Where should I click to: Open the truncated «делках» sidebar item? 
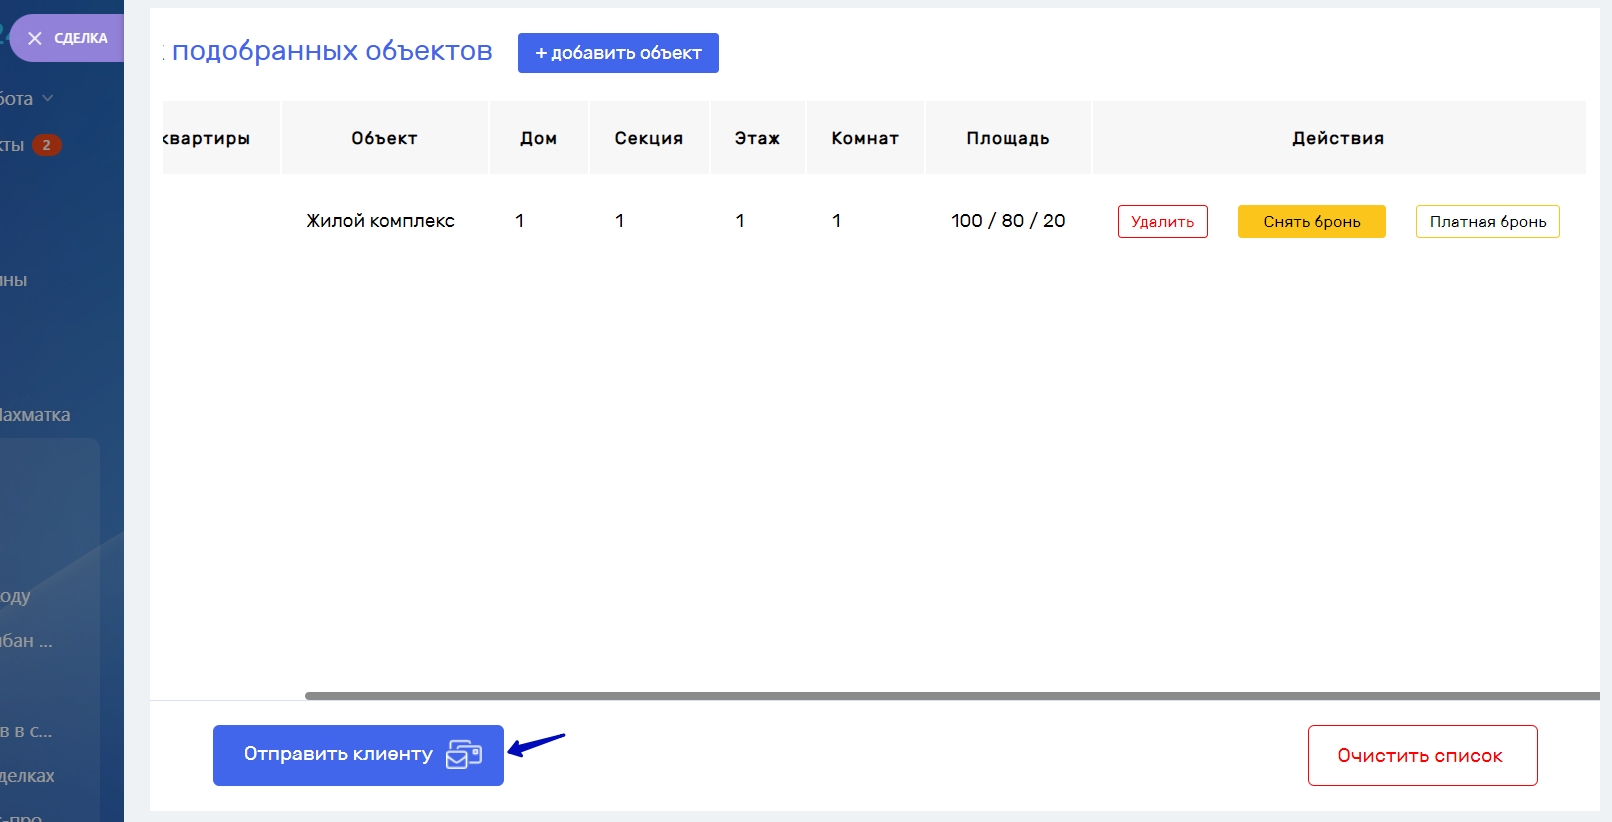click(28, 776)
